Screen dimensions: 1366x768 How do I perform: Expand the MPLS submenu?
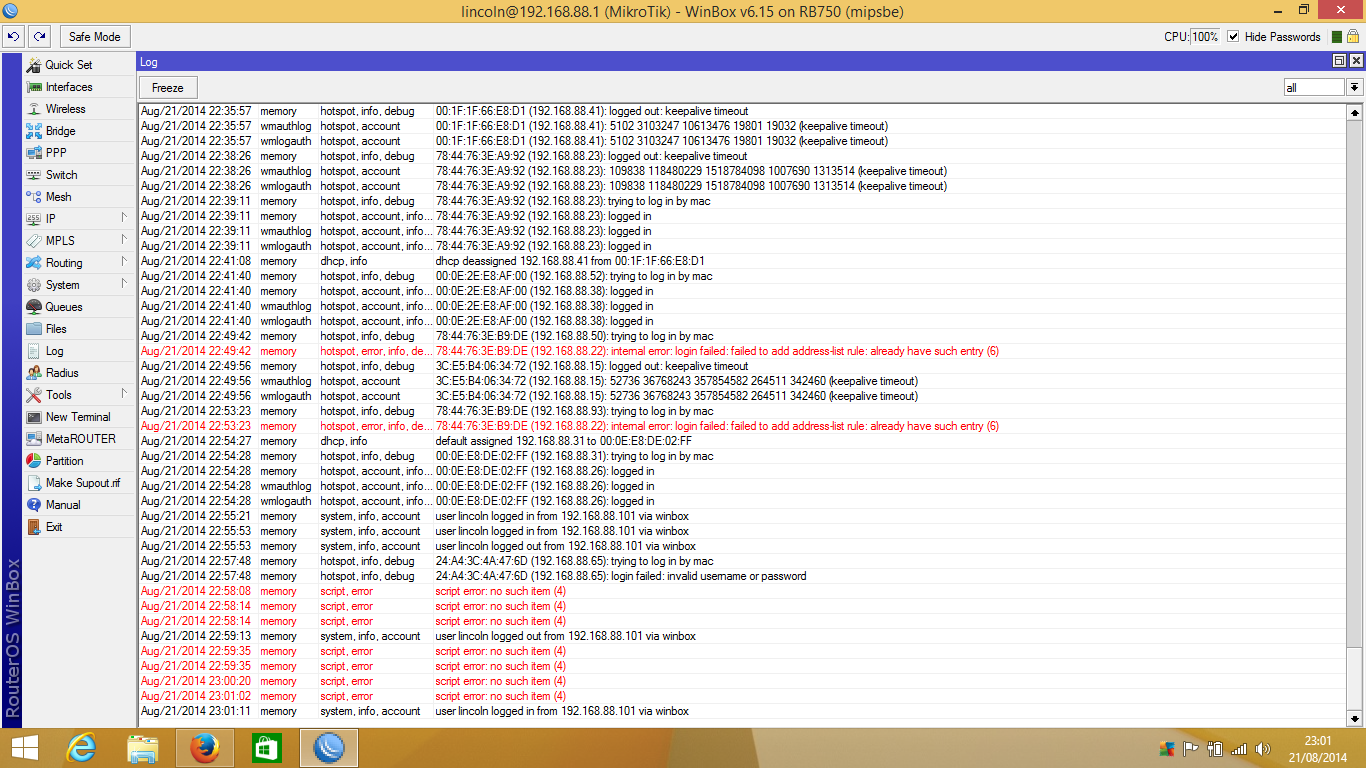[x=78, y=241]
